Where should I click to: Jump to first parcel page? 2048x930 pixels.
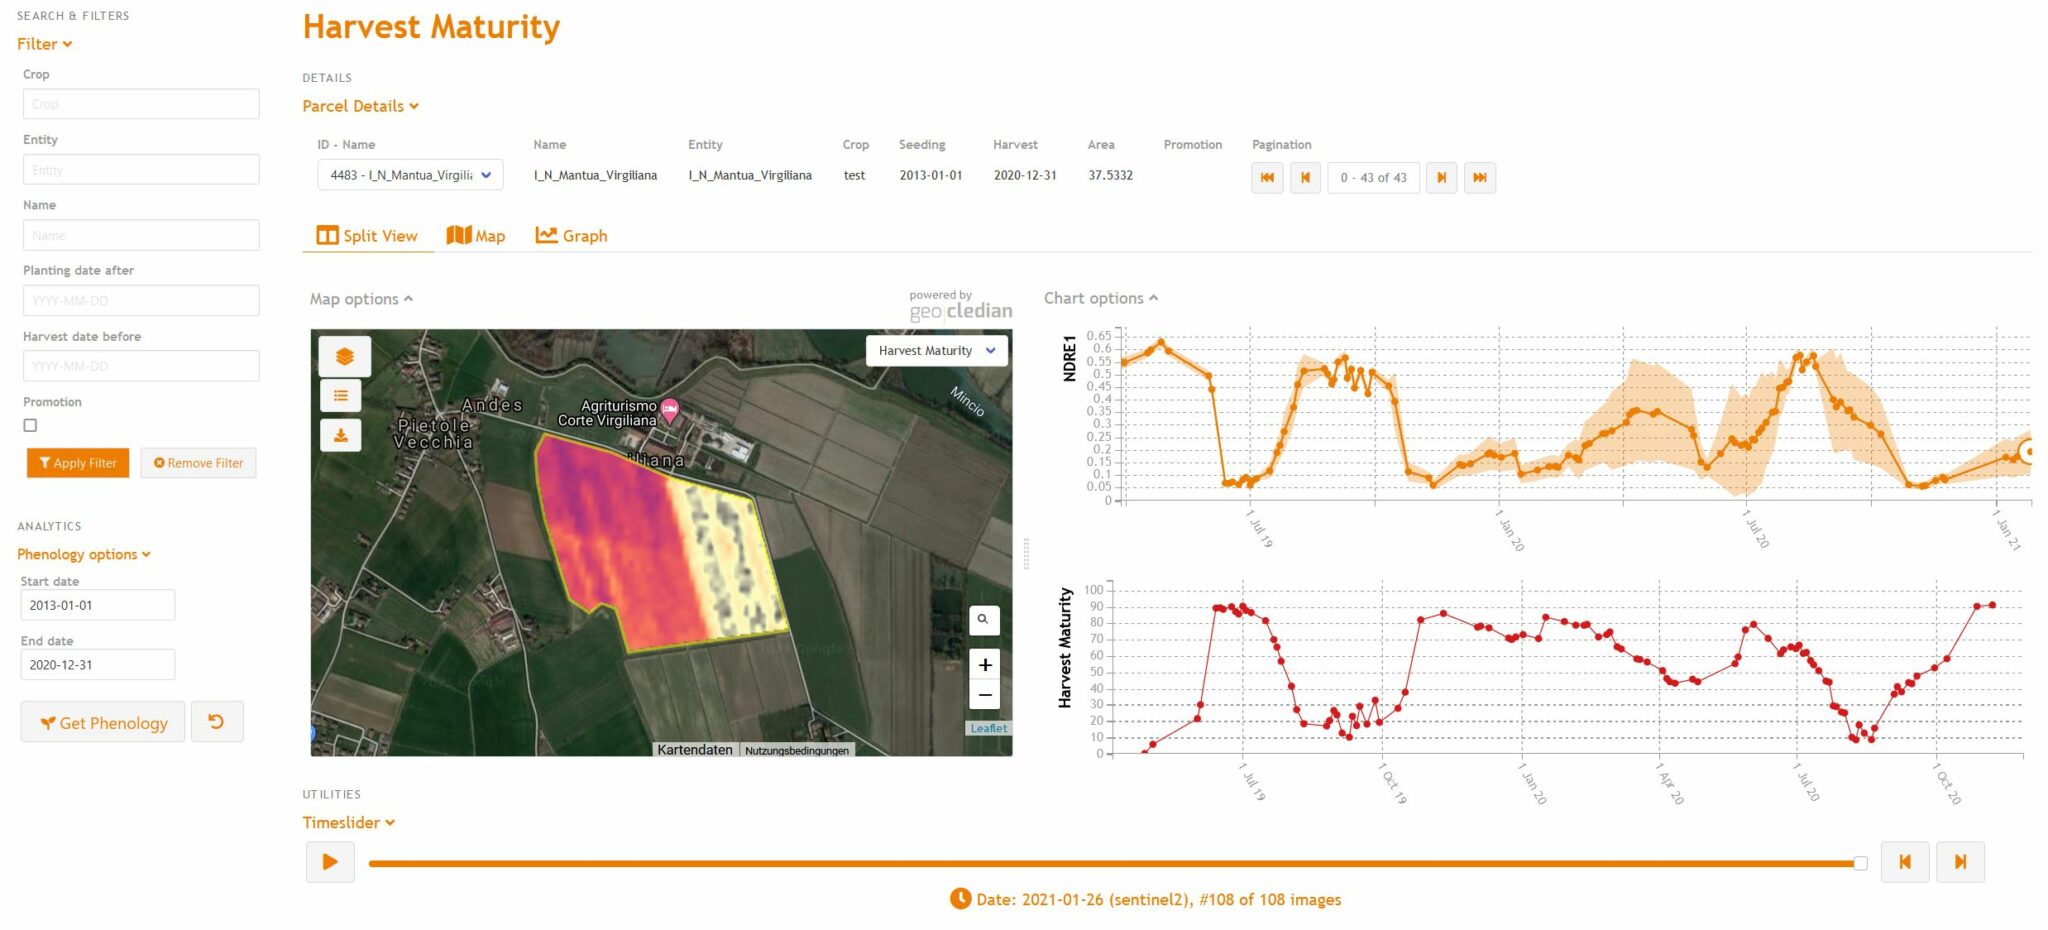pyautogui.click(x=1267, y=178)
